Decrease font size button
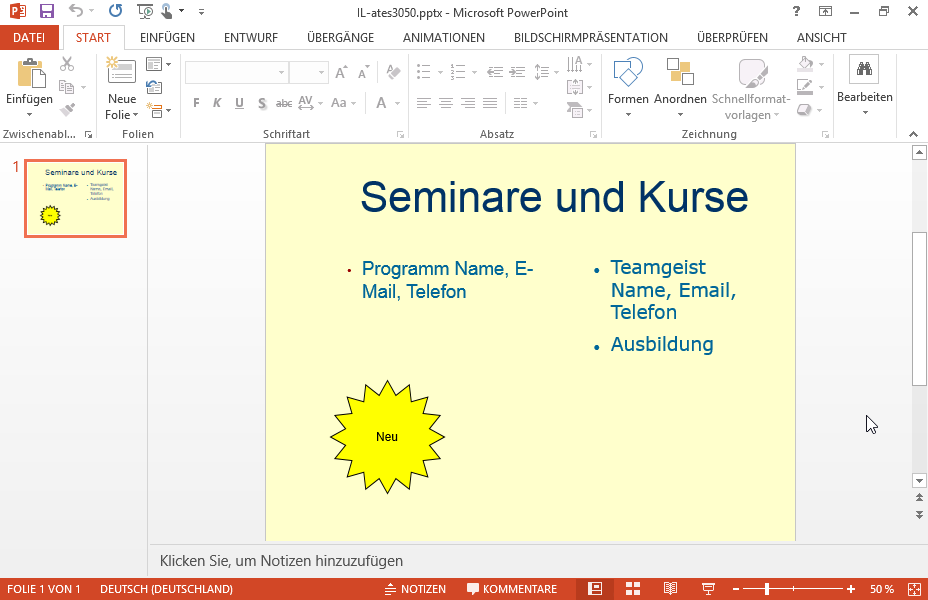The image size is (928, 600). pos(363,72)
